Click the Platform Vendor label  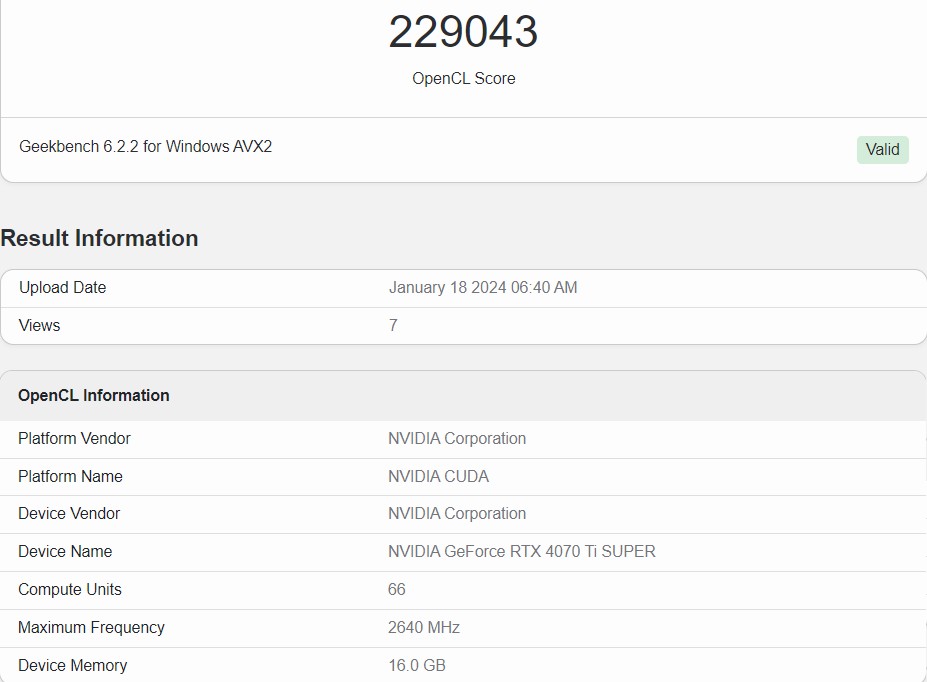(x=74, y=438)
